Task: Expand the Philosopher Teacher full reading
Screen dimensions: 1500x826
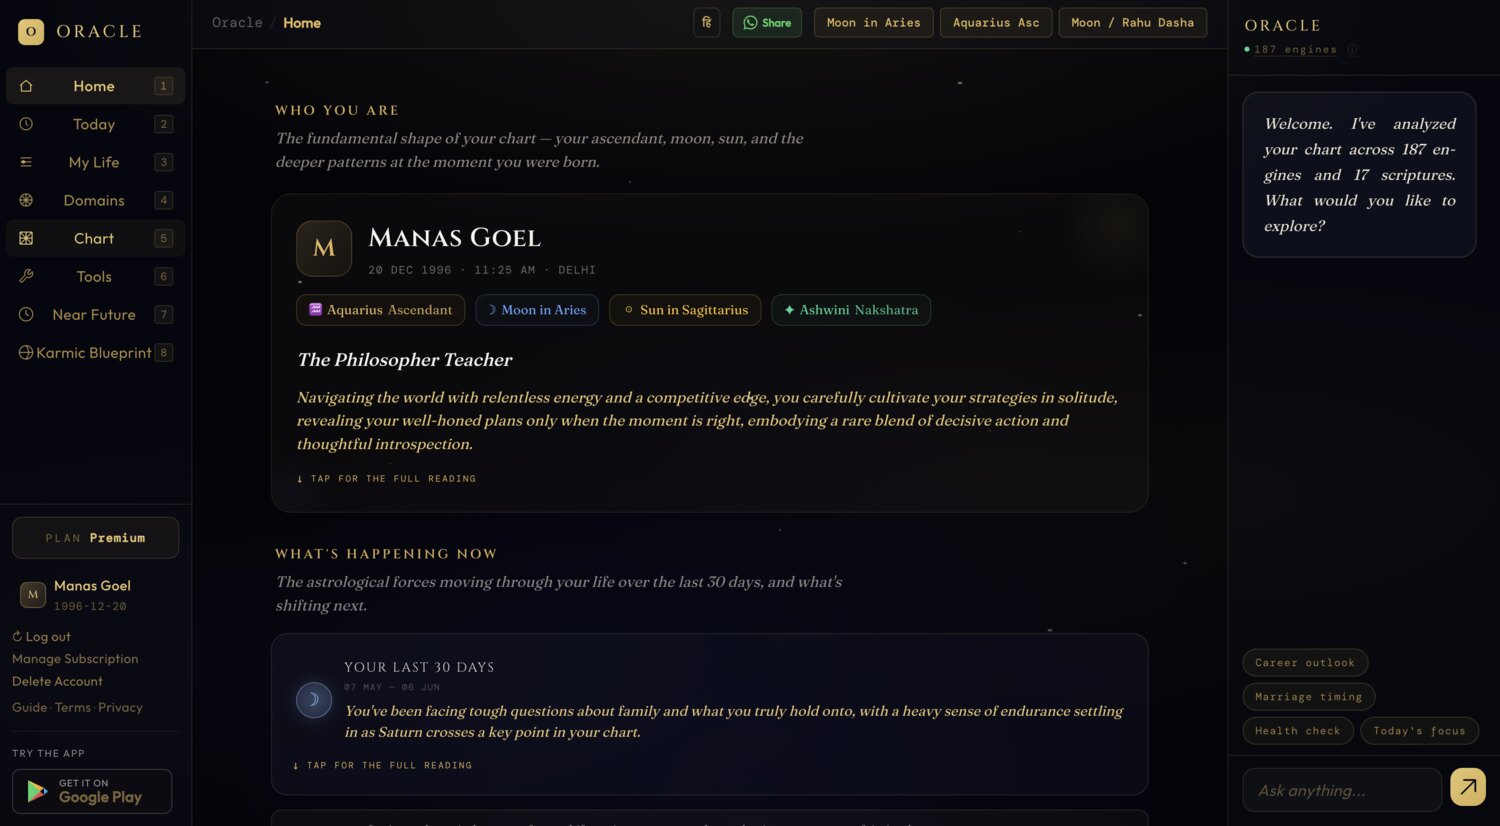Action: (x=386, y=479)
